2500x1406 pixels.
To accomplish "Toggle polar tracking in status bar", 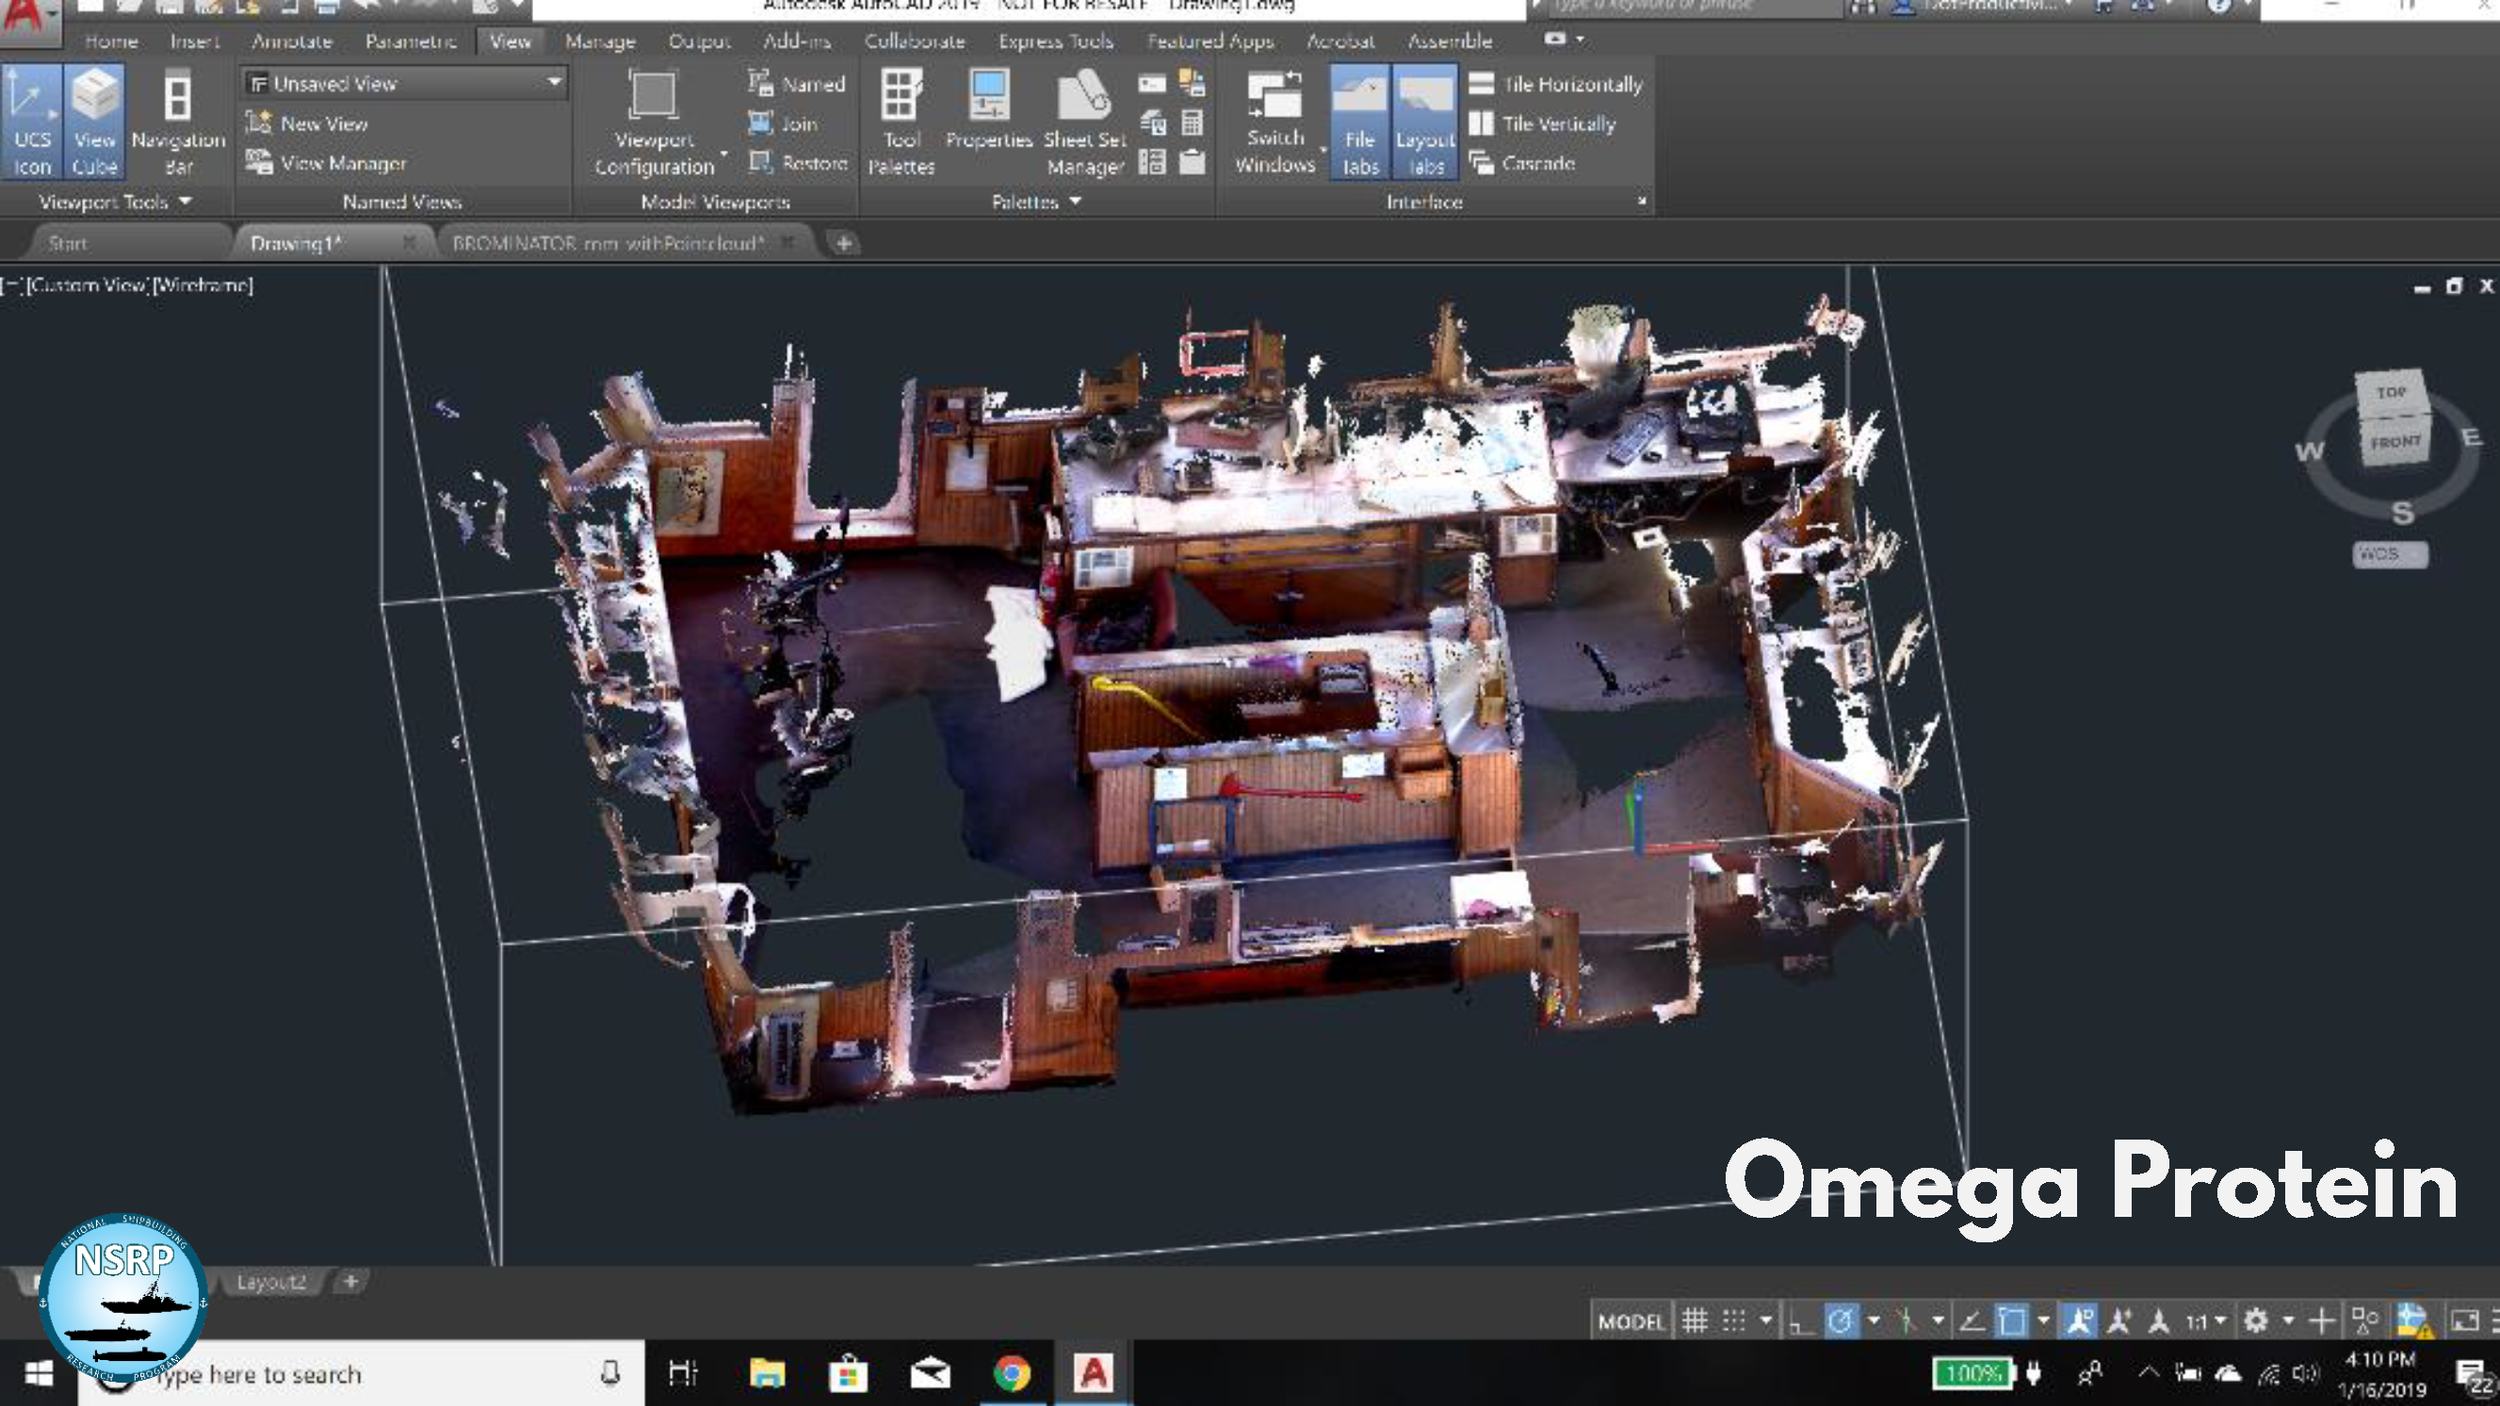I will pyautogui.click(x=1840, y=1321).
